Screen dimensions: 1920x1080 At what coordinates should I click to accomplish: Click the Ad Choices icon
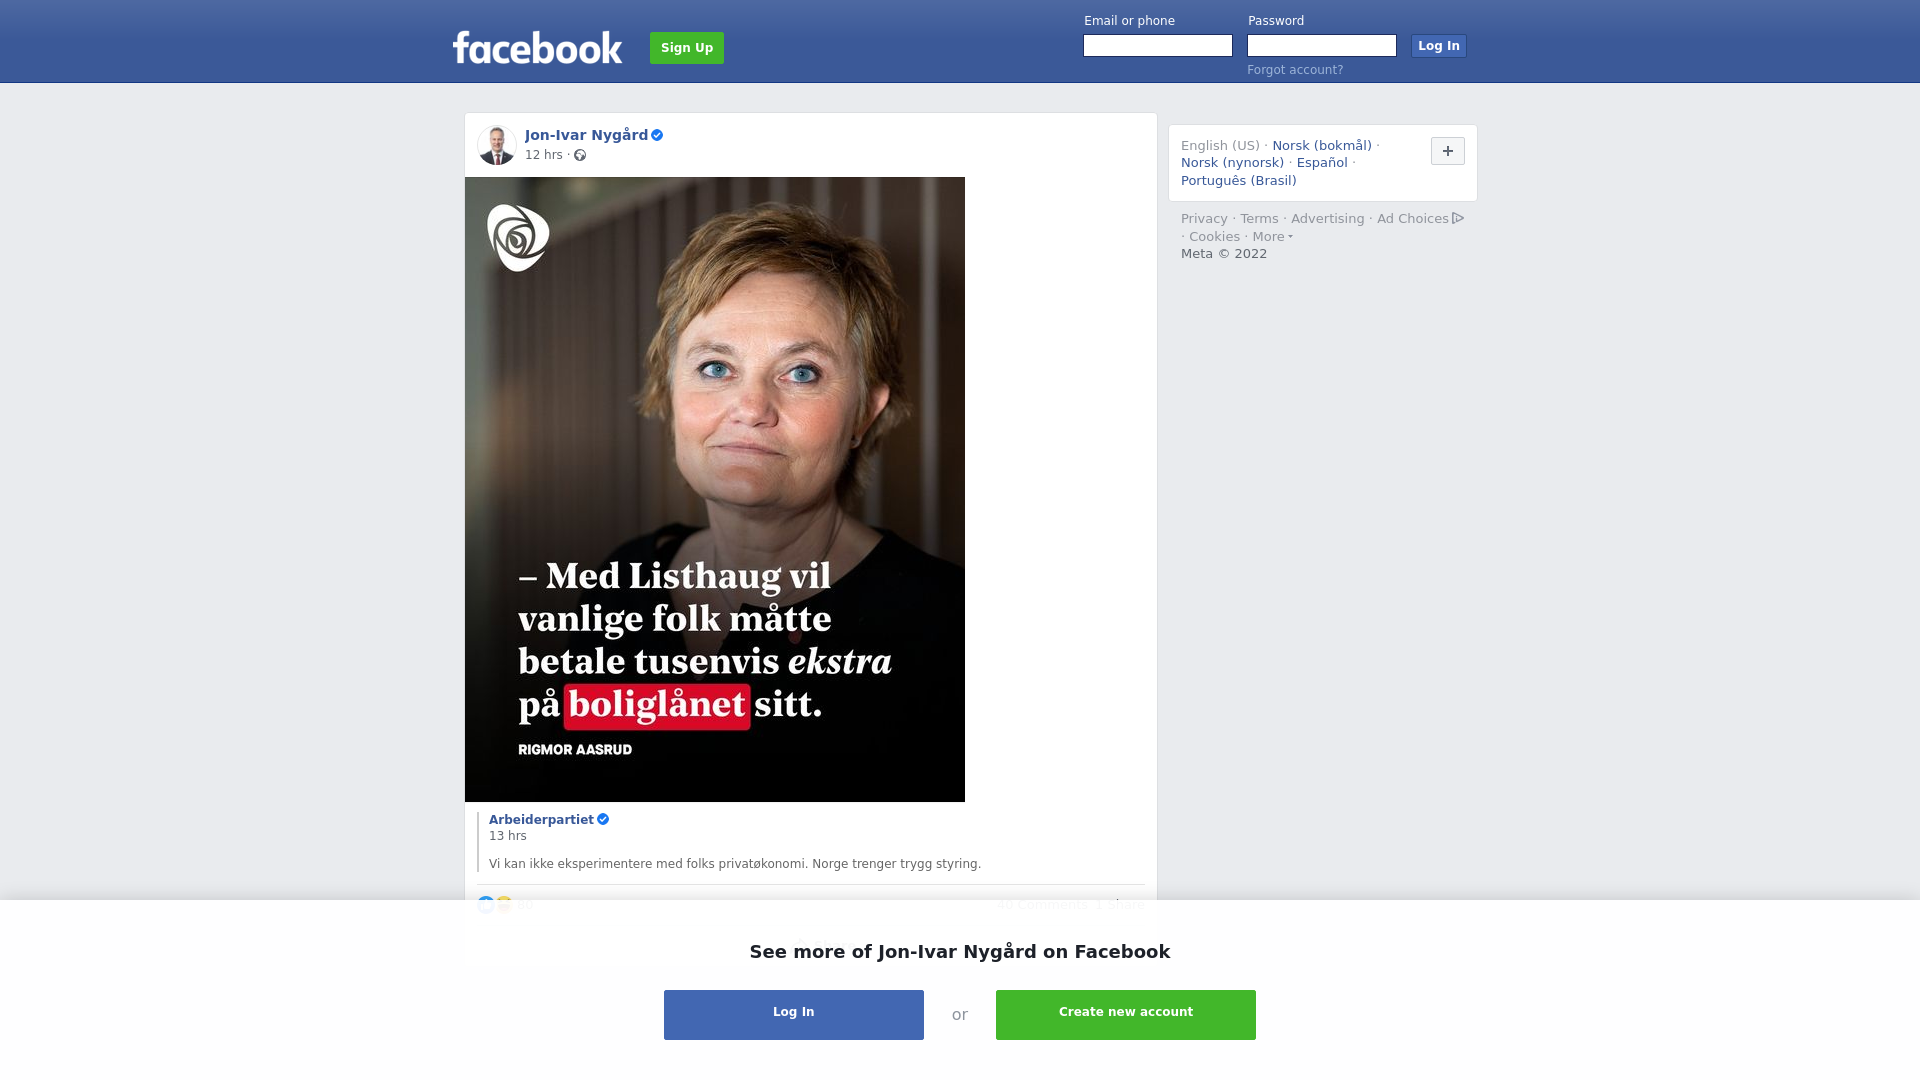1458,218
